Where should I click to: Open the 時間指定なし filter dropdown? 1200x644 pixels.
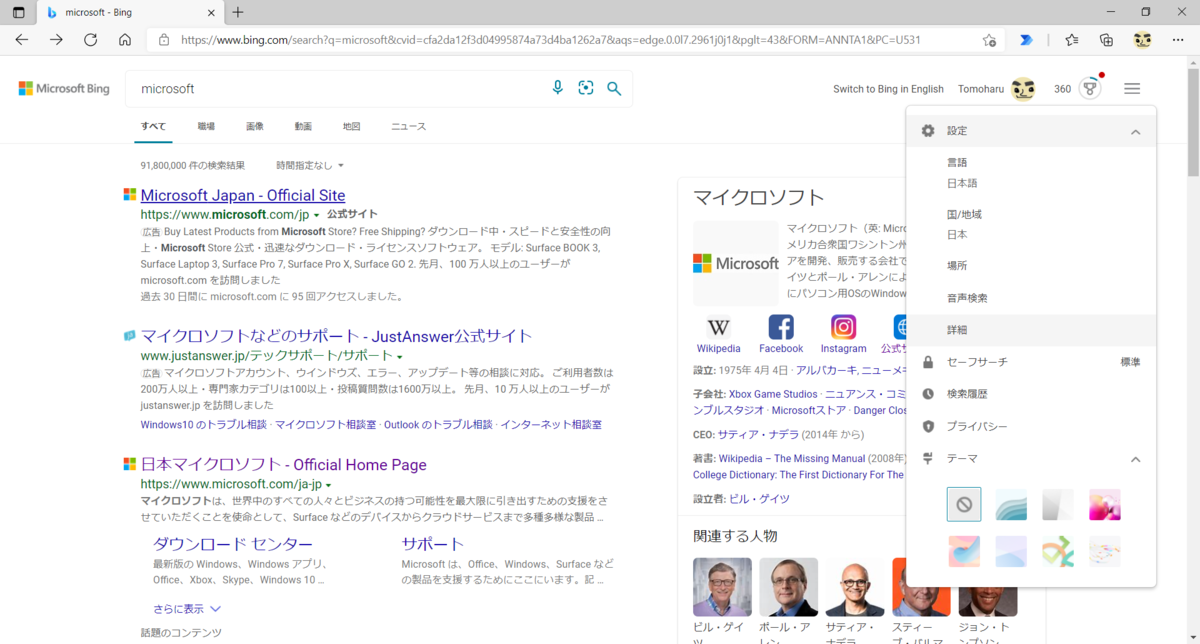[310, 165]
